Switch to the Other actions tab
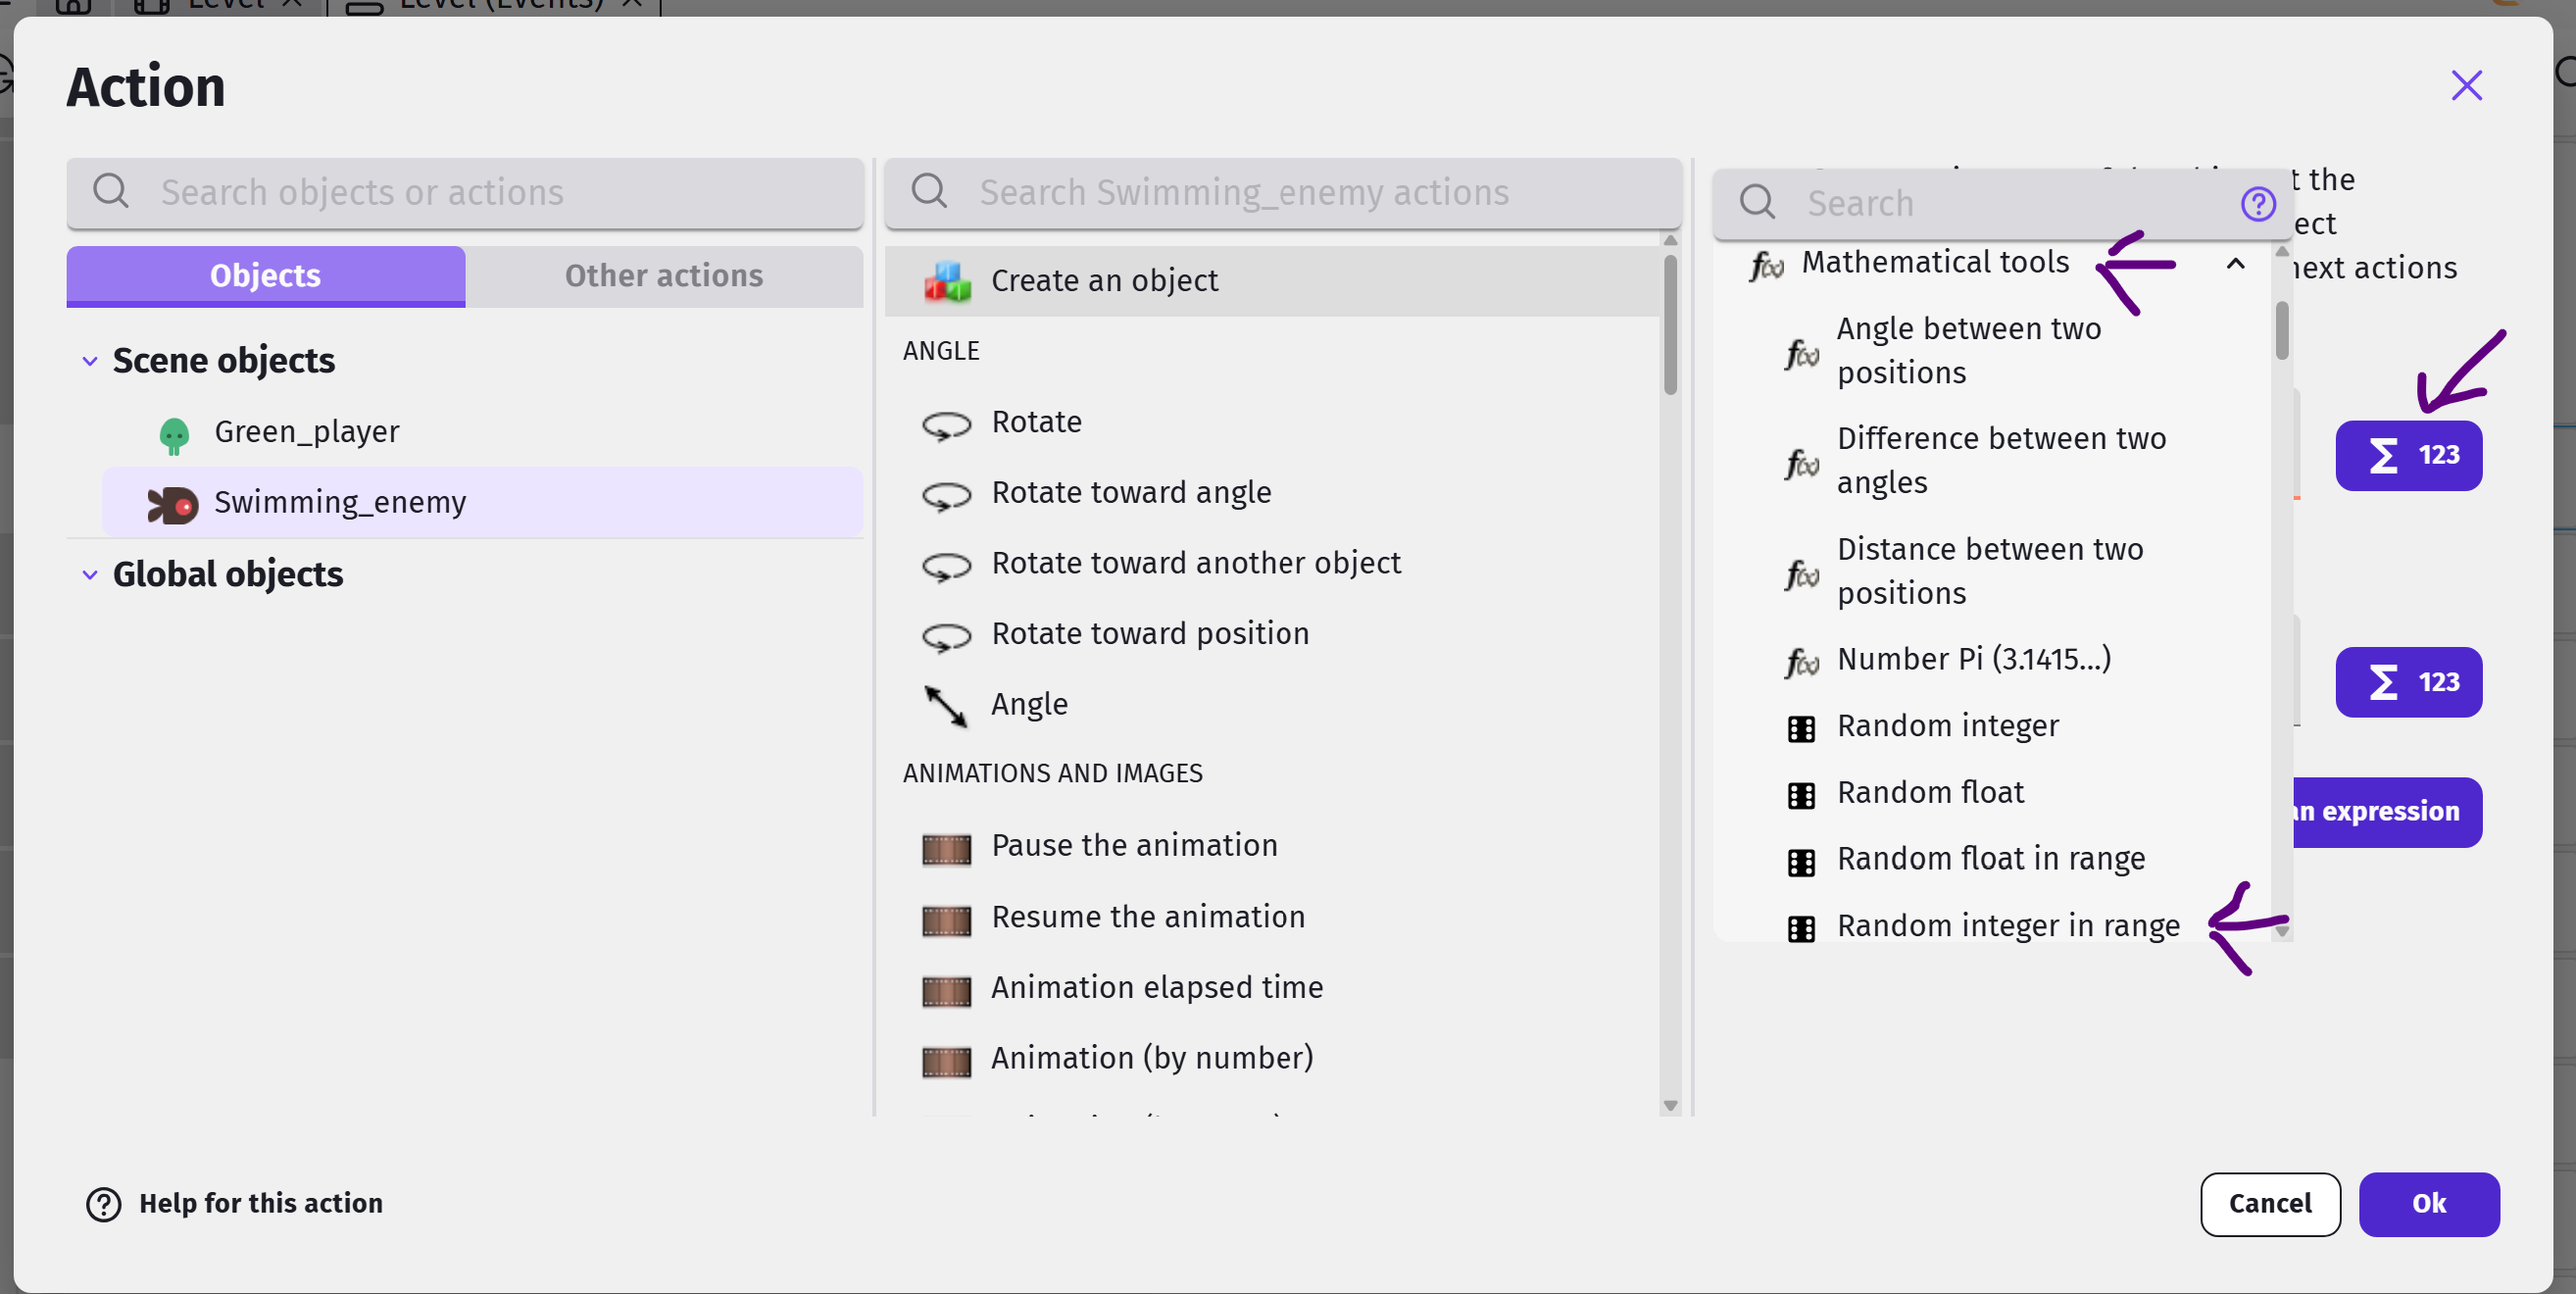Image resolution: width=2576 pixels, height=1294 pixels. tap(664, 276)
